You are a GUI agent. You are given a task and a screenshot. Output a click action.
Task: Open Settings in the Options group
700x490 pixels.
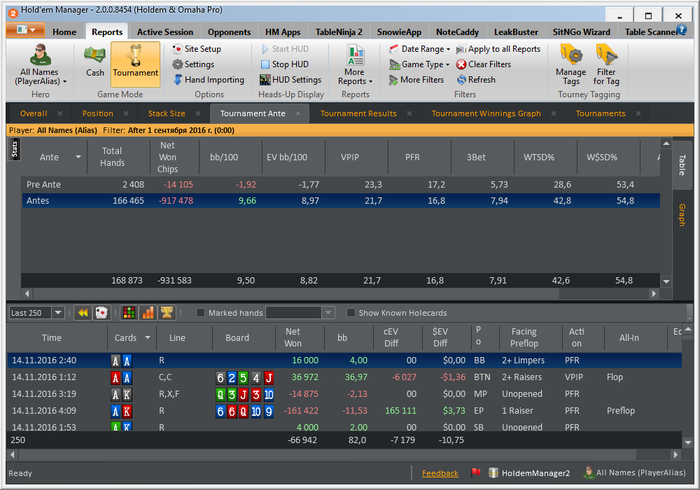point(193,64)
